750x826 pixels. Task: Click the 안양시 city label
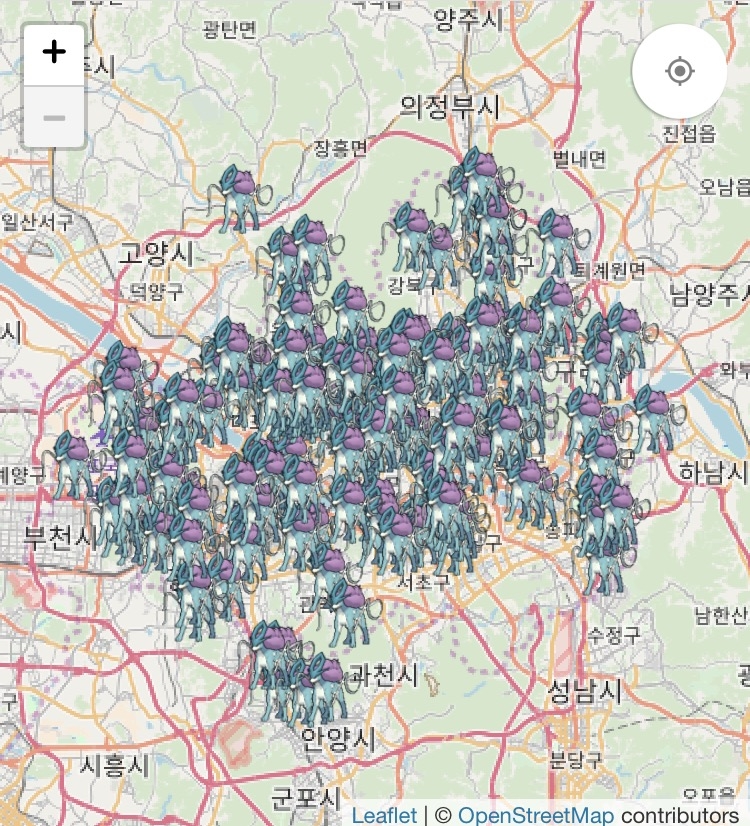pyautogui.click(x=338, y=739)
